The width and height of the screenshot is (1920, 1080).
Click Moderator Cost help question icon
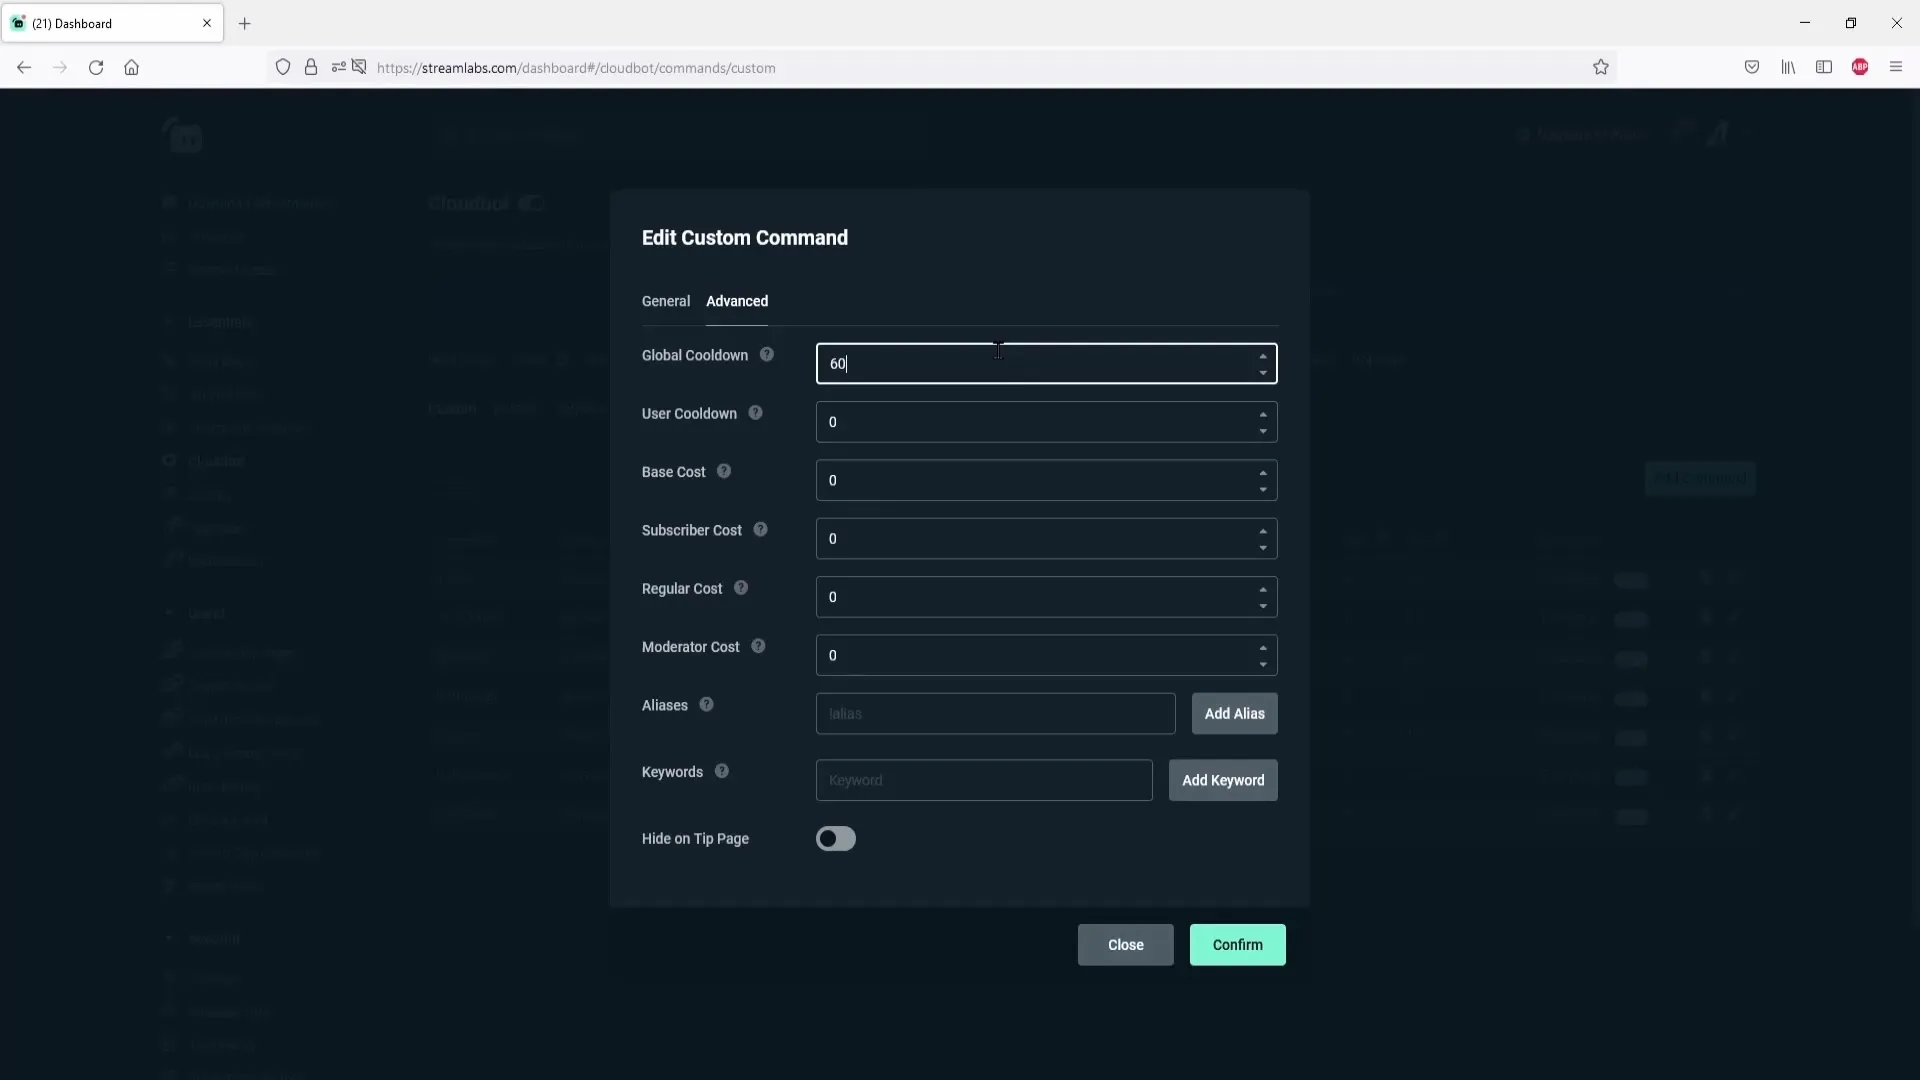point(758,646)
